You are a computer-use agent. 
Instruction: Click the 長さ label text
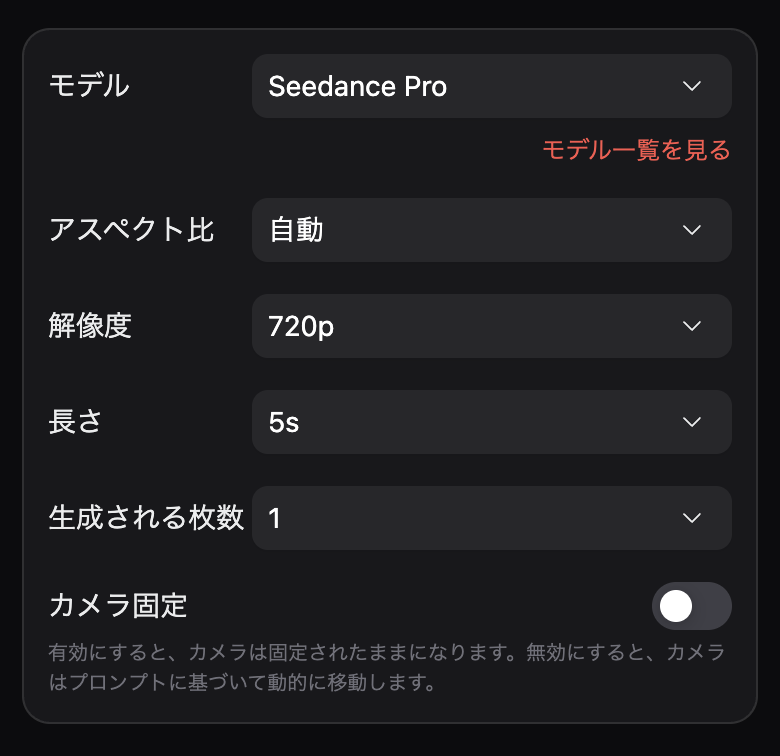tap(76, 422)
